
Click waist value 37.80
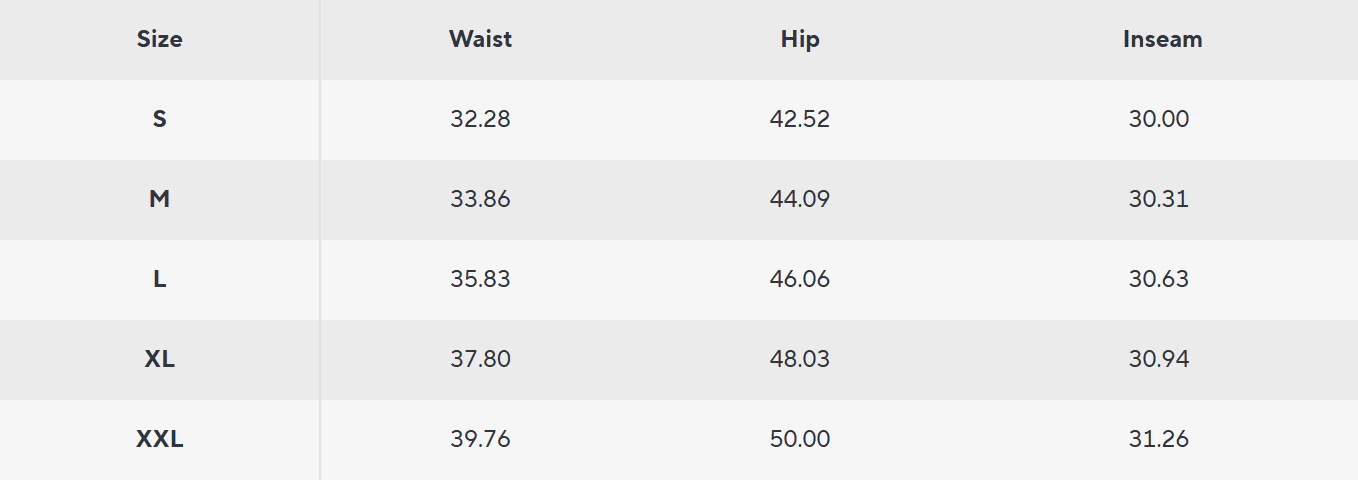coord(480,359)
